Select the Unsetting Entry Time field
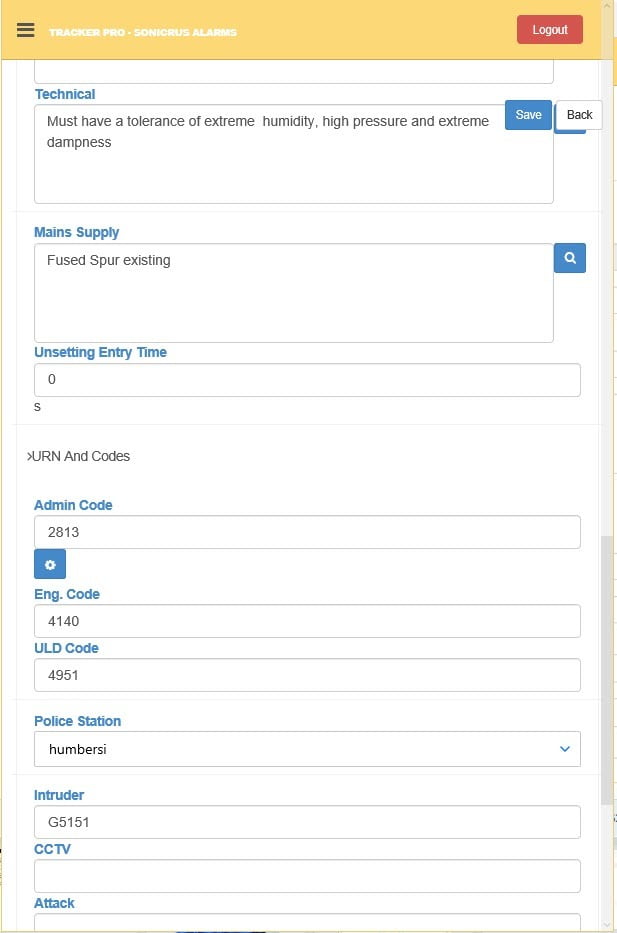The height and width of the screenshot is (933, 617). [307, 380]
